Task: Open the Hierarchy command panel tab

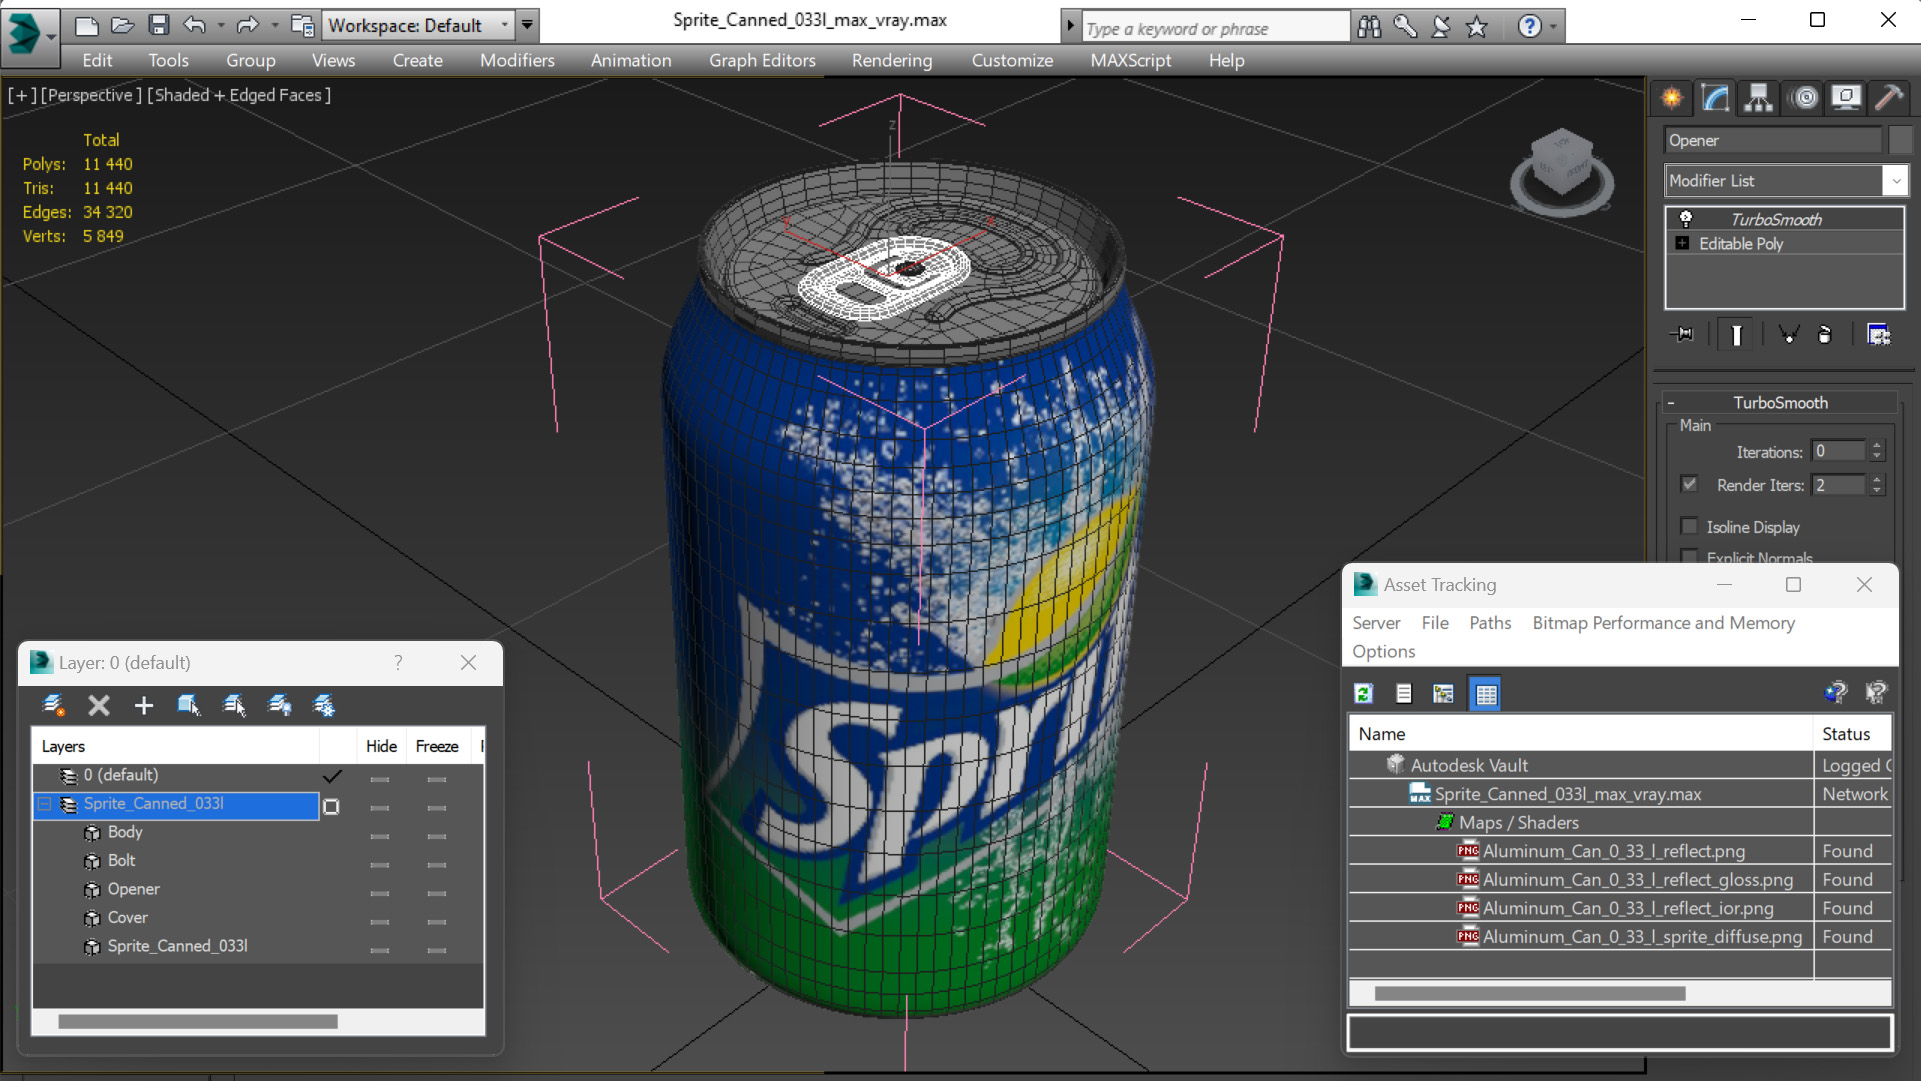Action: click(1758, 98)
